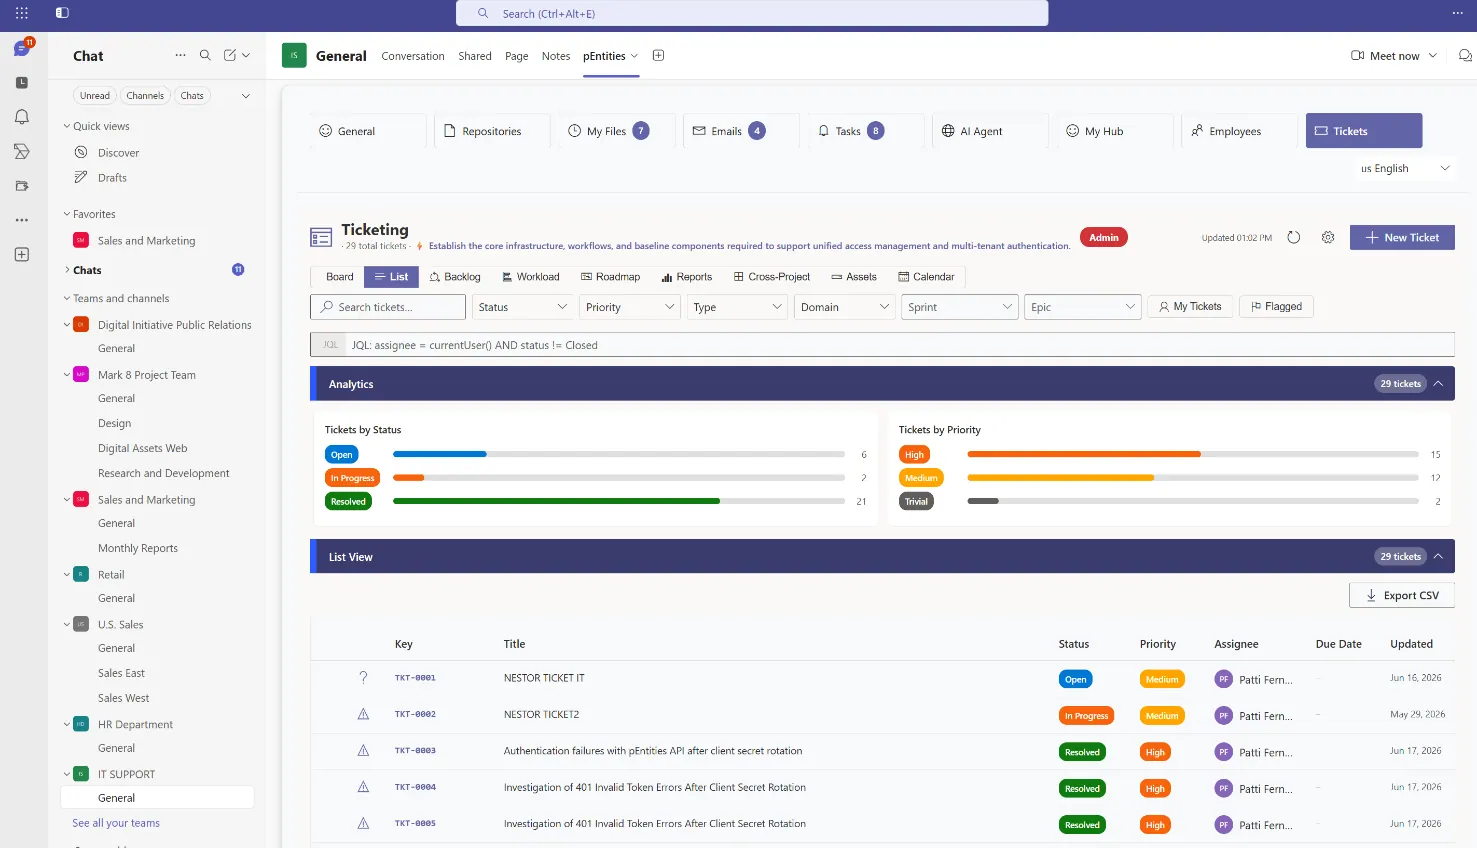Open the English language dropdown
1477x848 pixels.
[x=1404, y=168]
